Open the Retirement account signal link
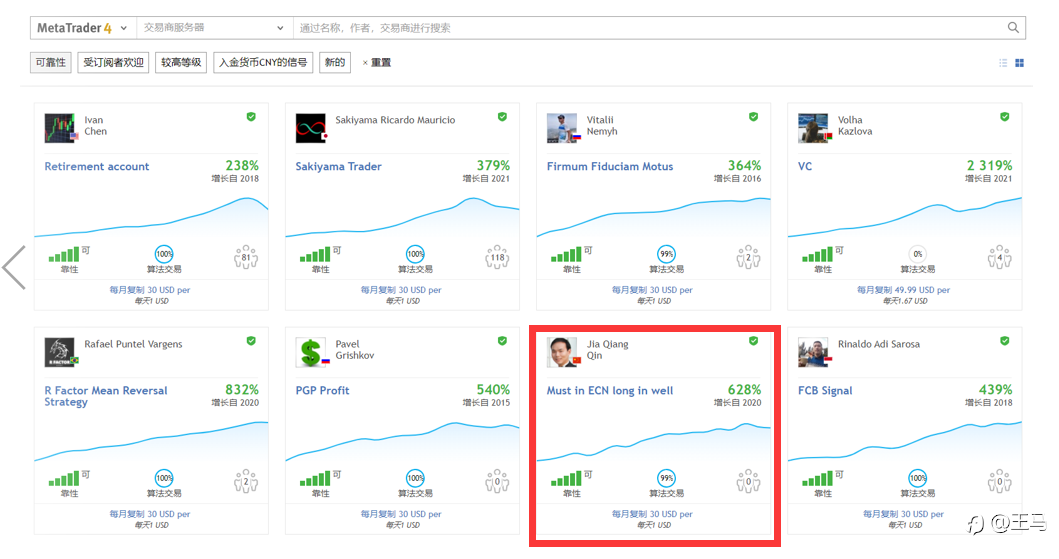 pyautogui.click(x=97, y=166)
